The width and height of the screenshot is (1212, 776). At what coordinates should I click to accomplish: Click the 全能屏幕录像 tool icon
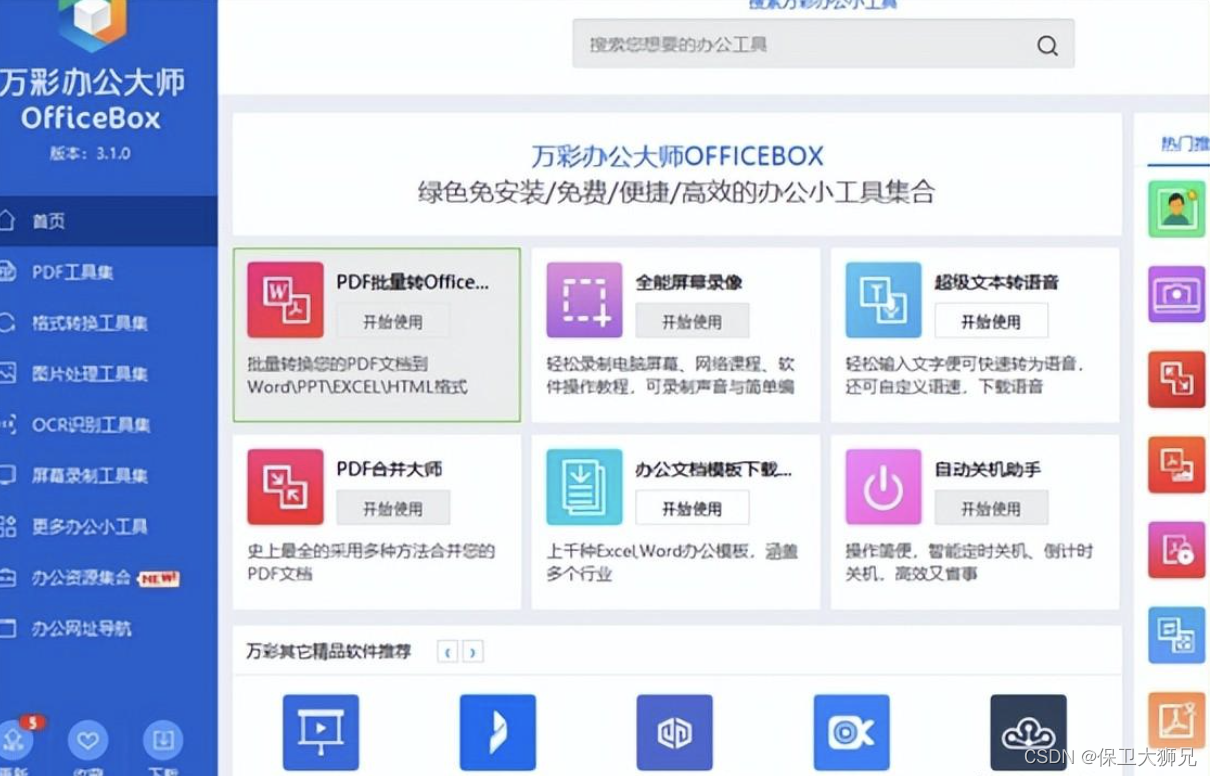click(584, 300)
